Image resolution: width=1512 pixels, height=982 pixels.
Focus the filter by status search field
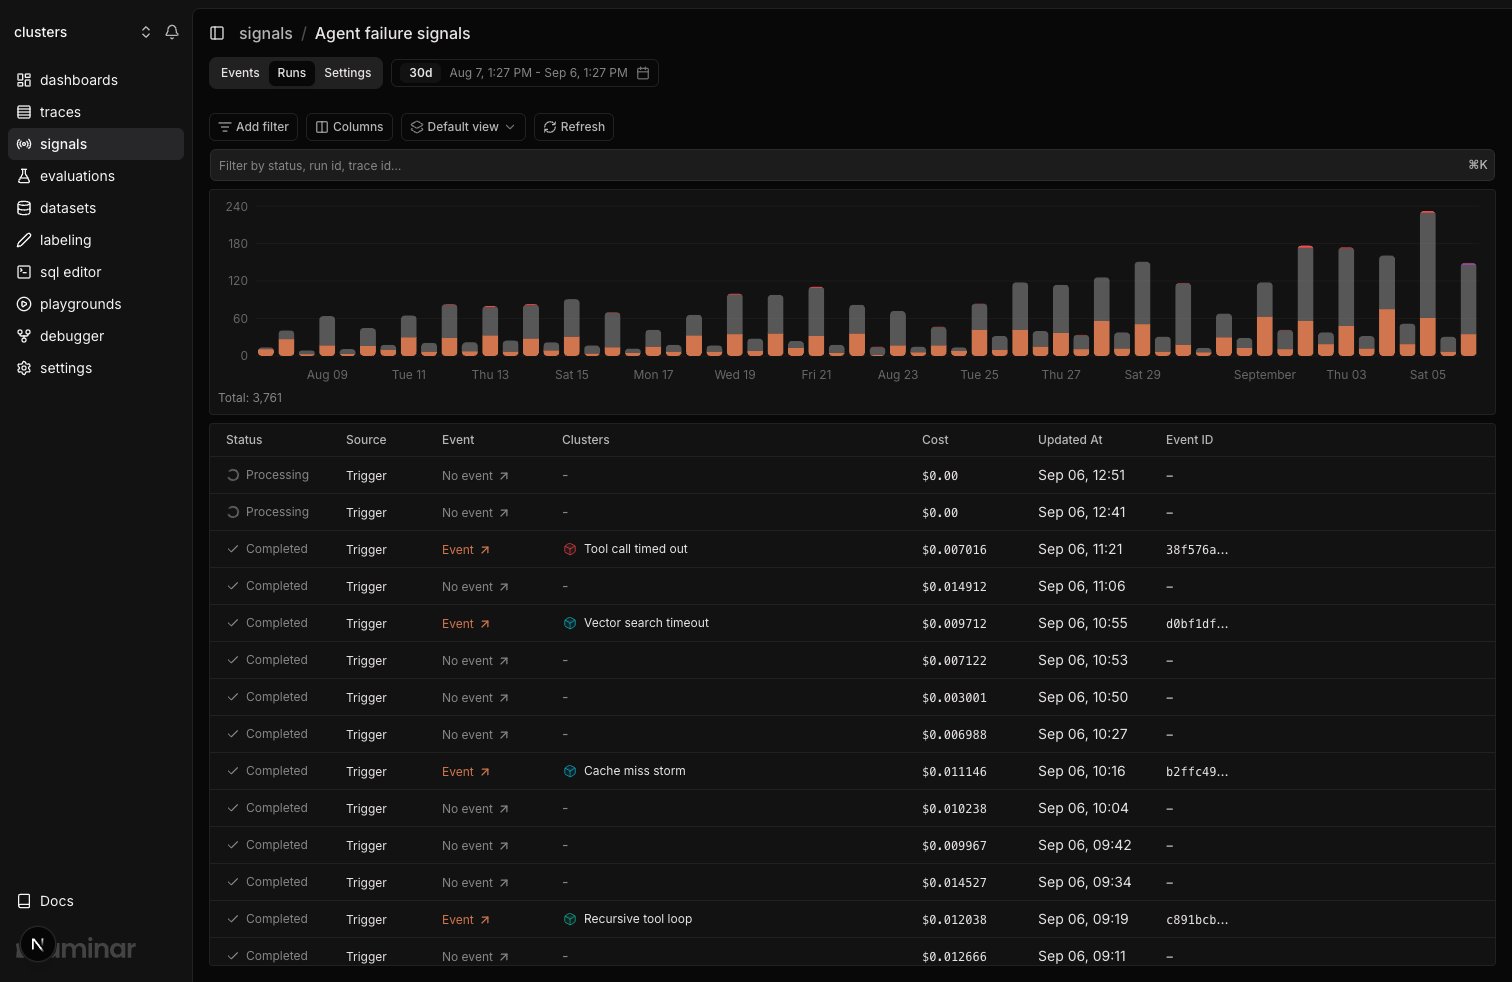(852, 165)
